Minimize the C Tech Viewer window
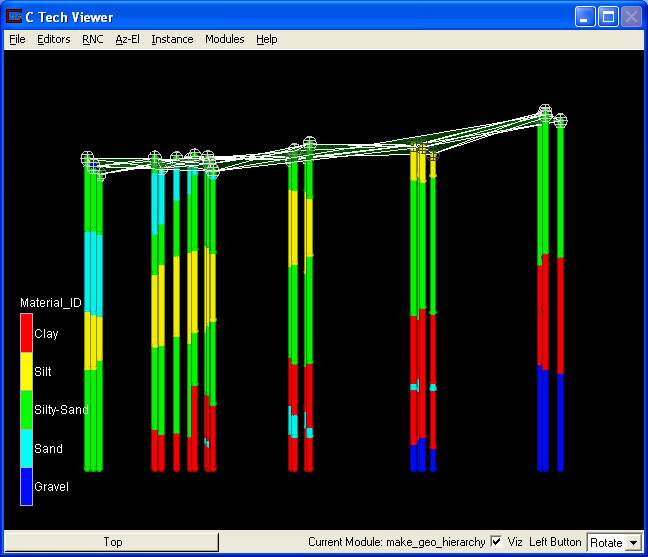 pyautogui.click(x=584, y=17)
